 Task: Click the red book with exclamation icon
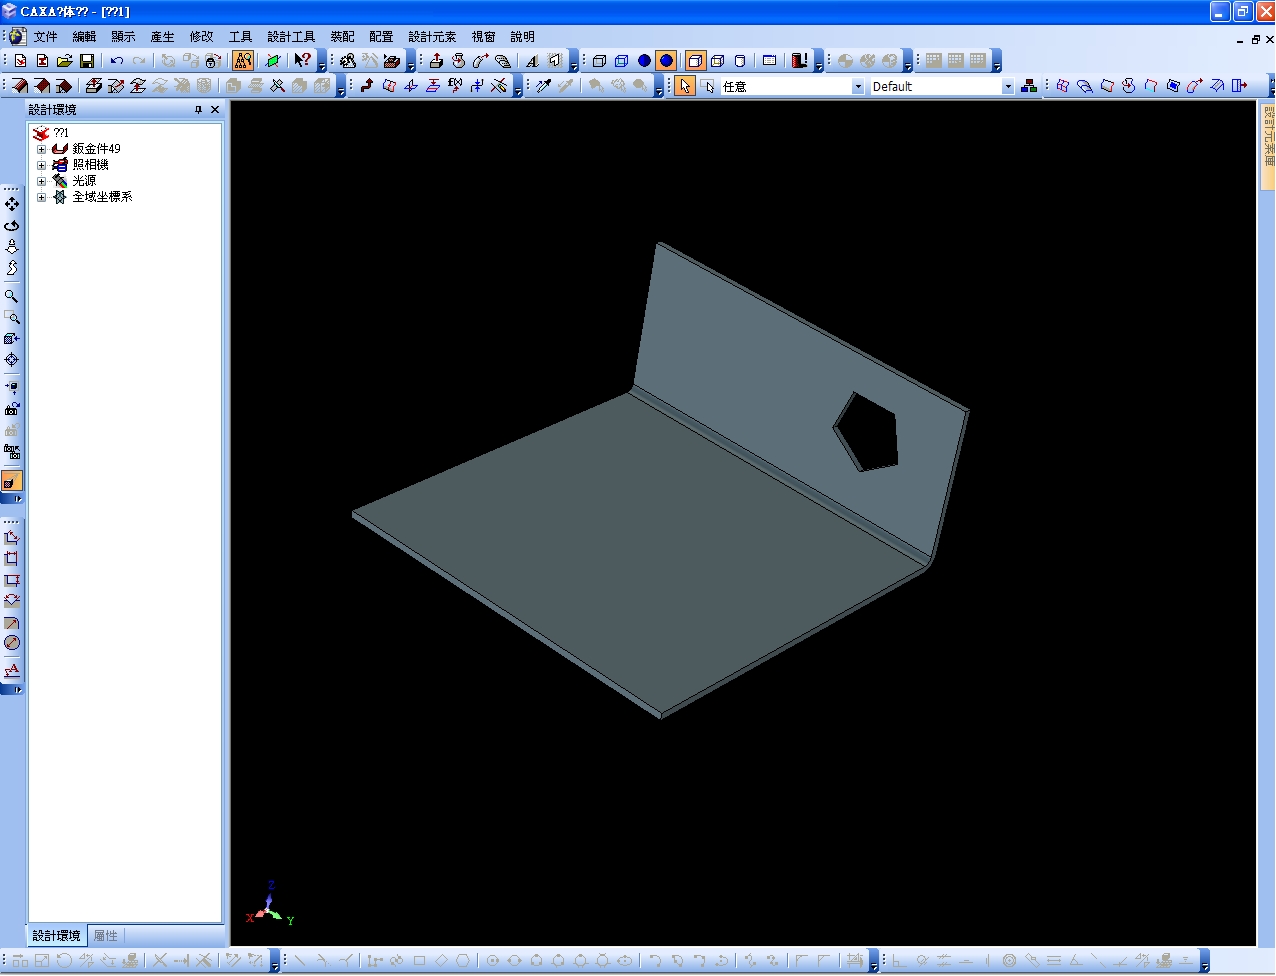click(x=799, y=61)
